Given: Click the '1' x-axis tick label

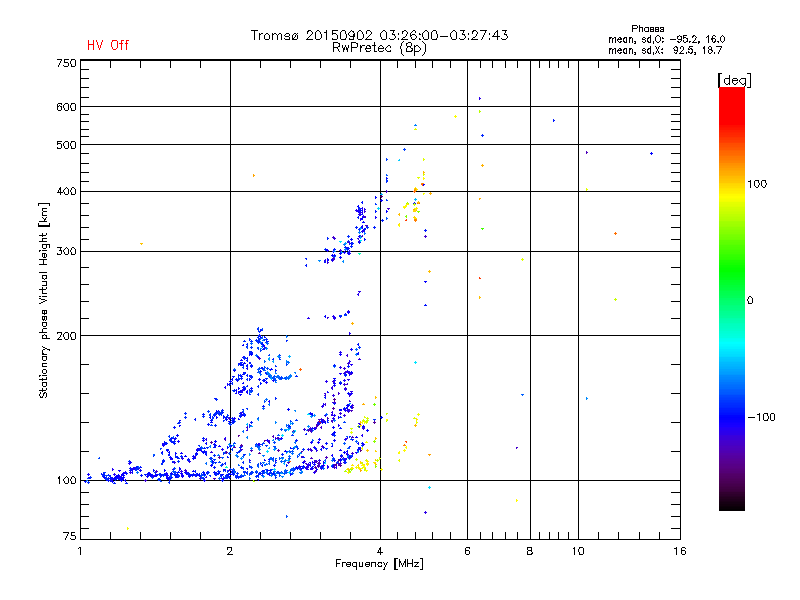Looking at the screenshot, I should [81, 551].
